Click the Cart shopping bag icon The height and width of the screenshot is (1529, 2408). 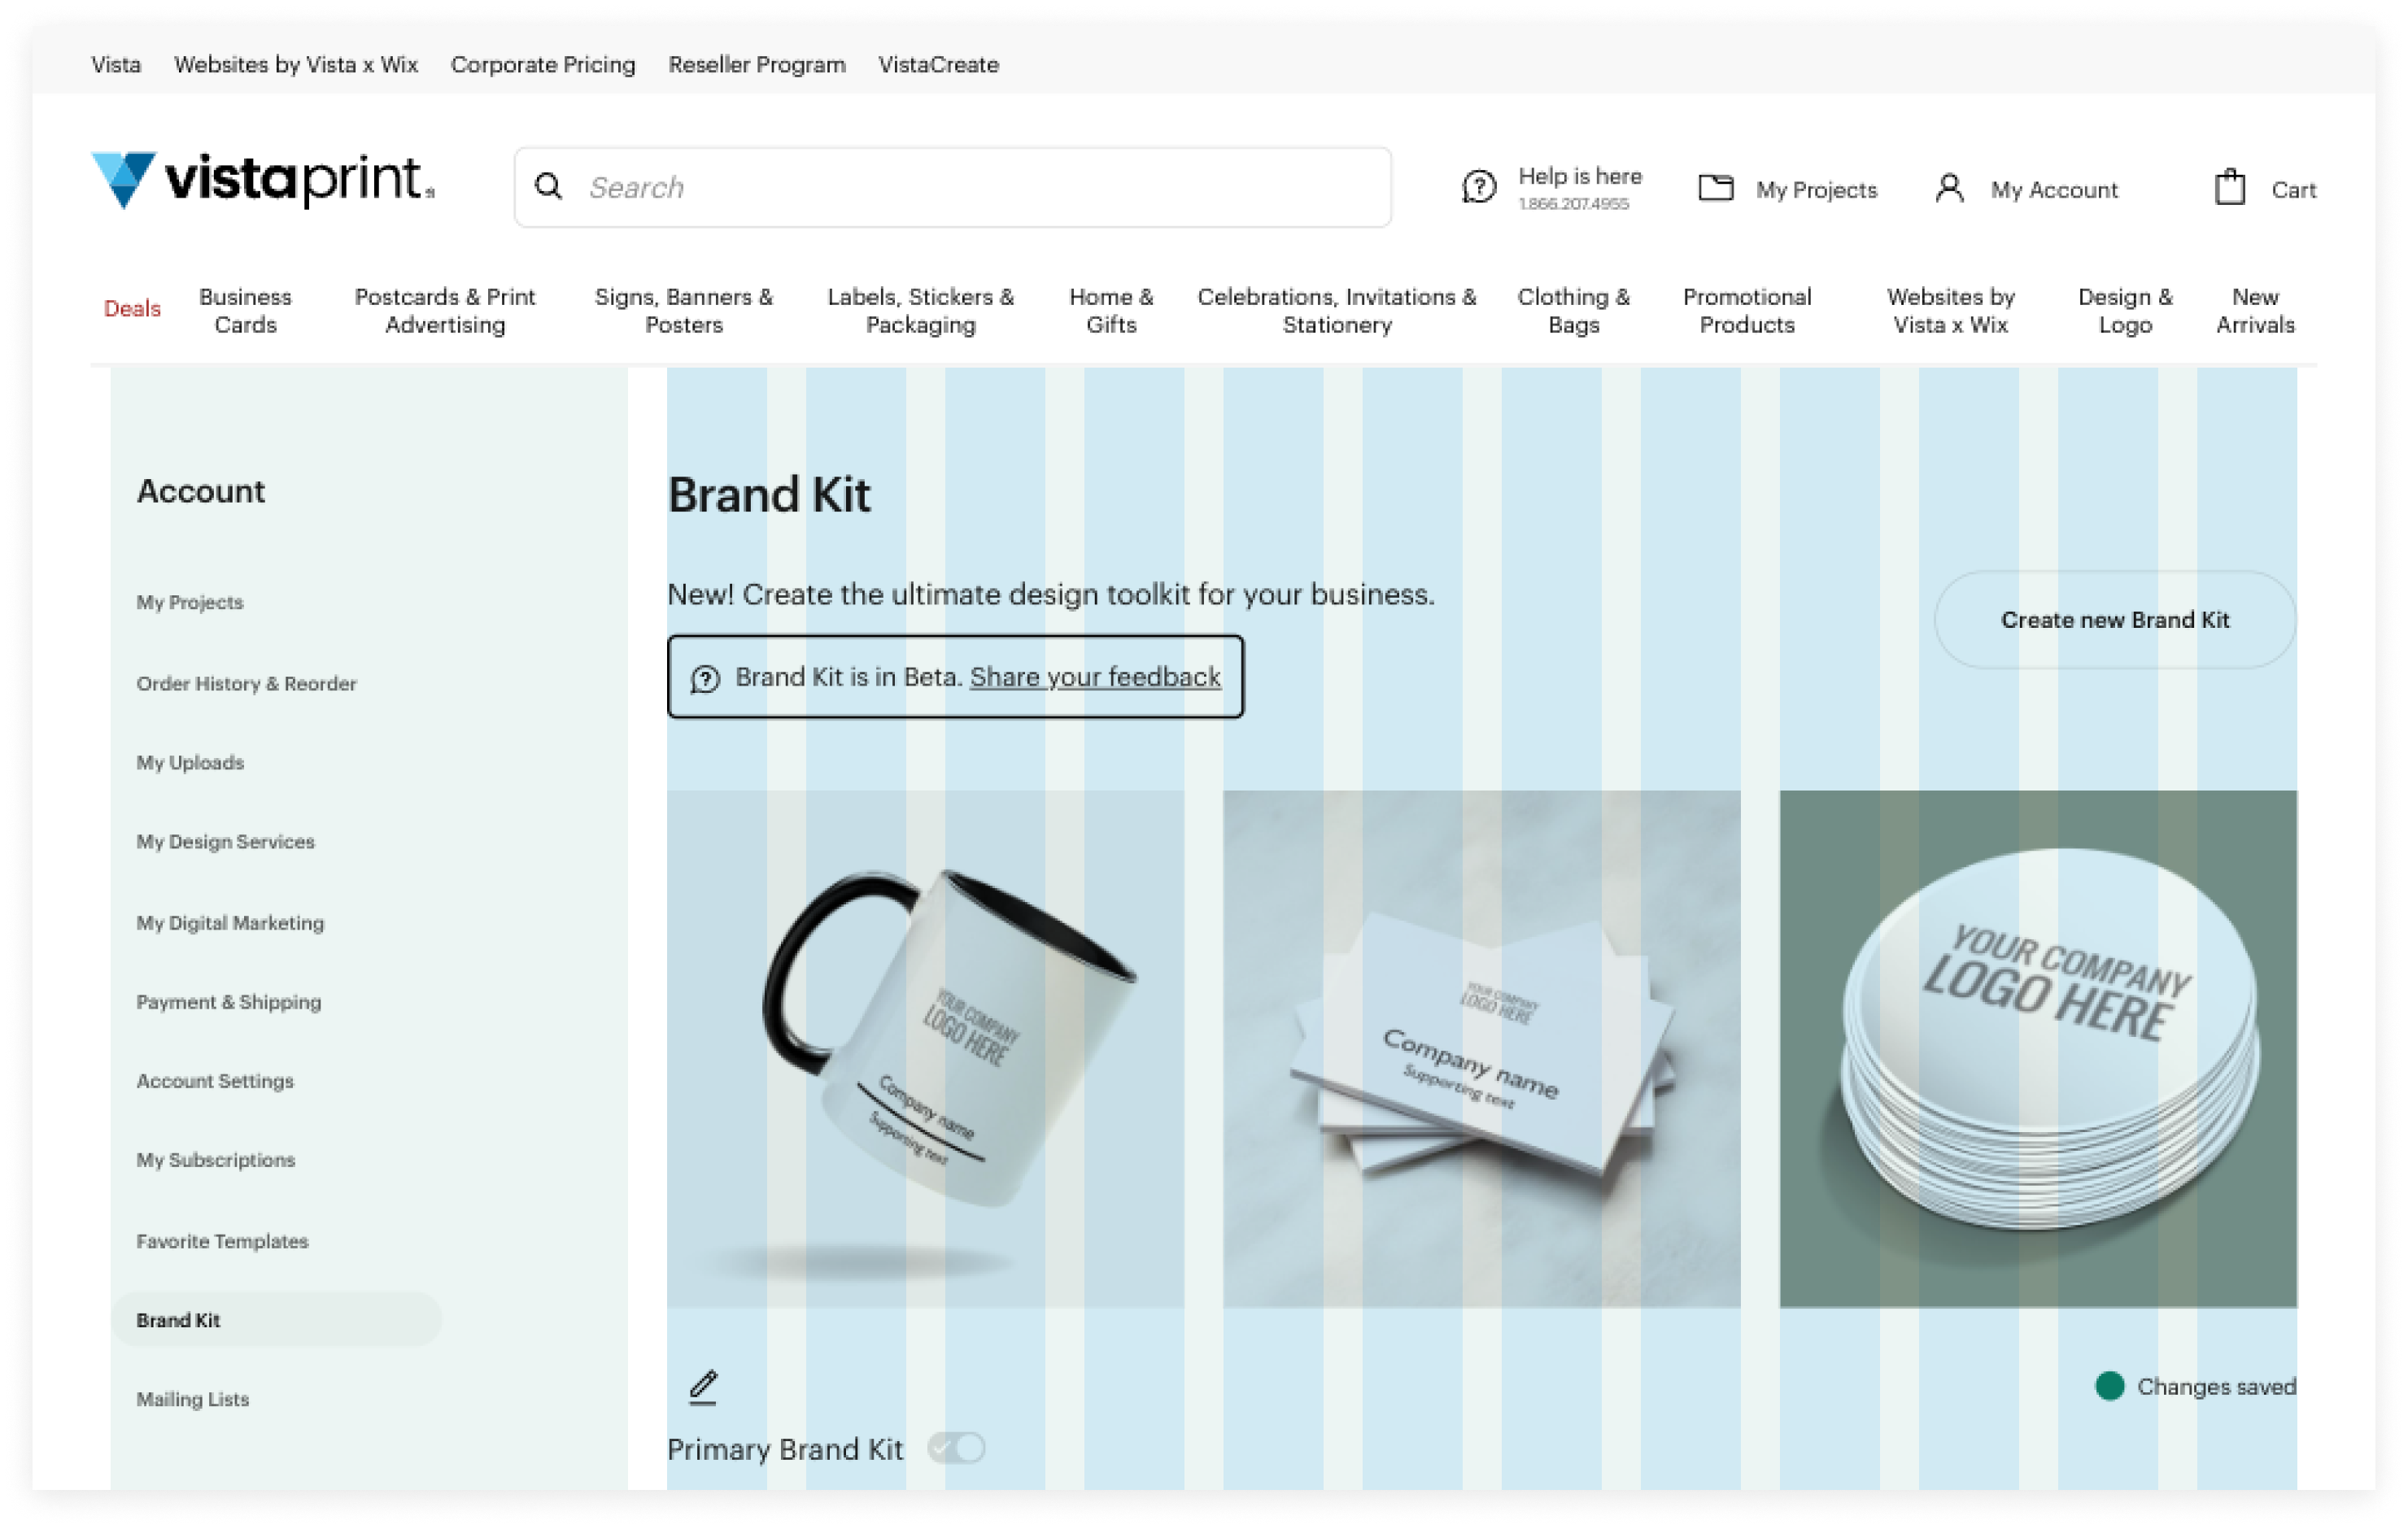(x=2230, y=187)
